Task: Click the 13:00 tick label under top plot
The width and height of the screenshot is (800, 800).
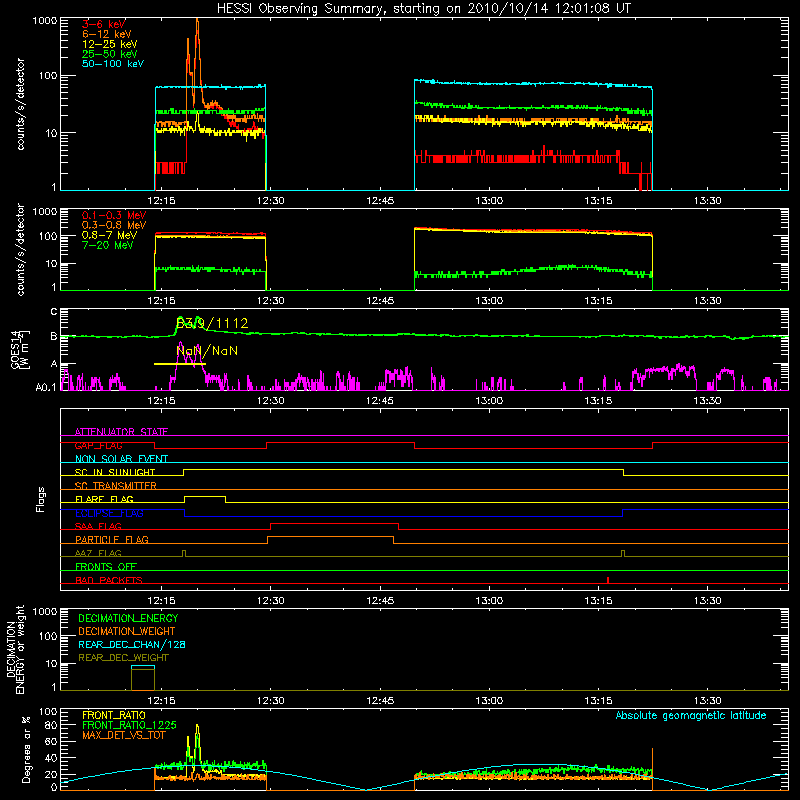Action: click(489, 201)
